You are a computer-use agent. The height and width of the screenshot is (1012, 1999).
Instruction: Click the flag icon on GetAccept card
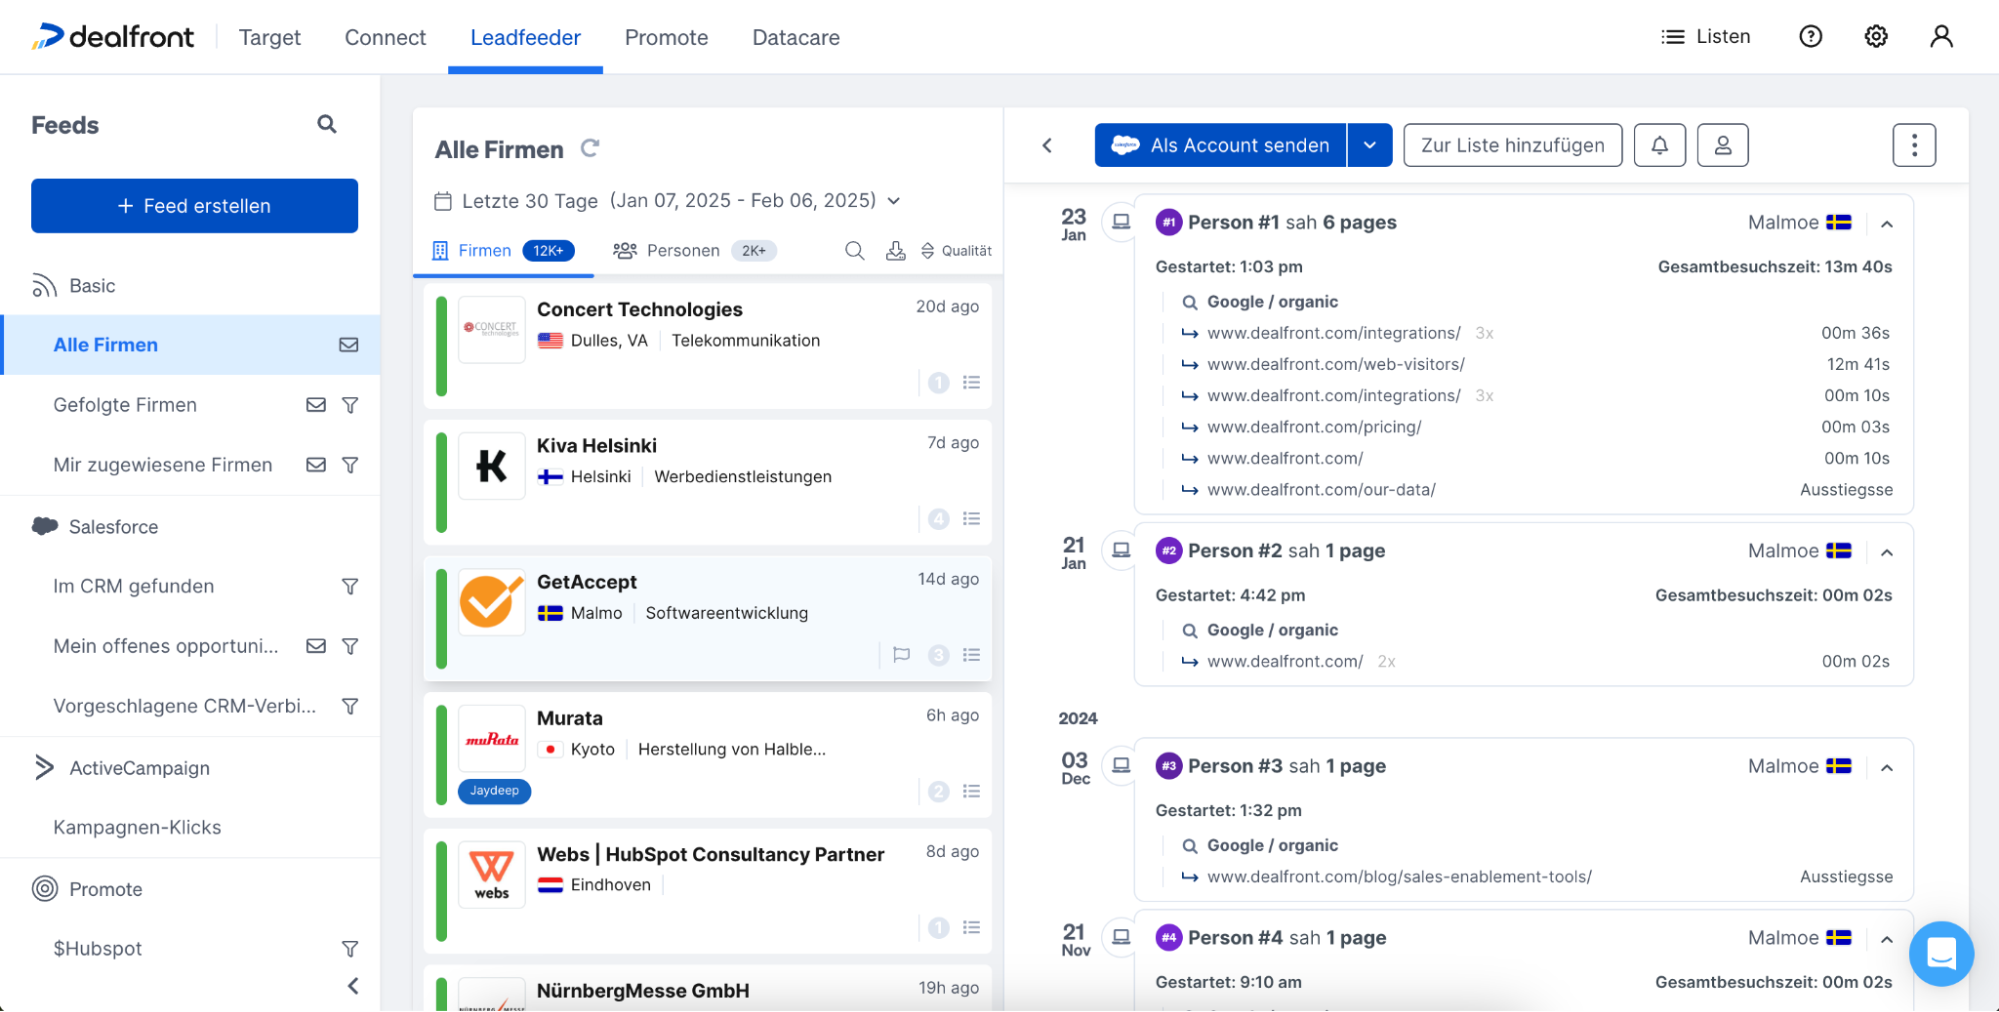pos(901,655)
